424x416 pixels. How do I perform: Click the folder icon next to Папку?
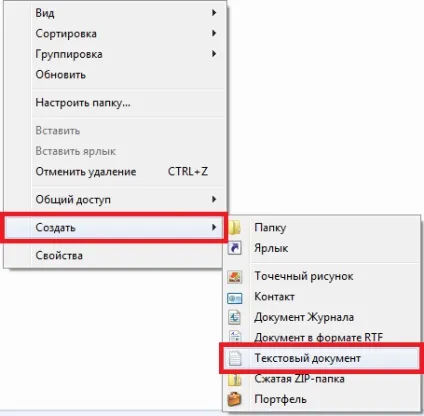pos(235,227)
